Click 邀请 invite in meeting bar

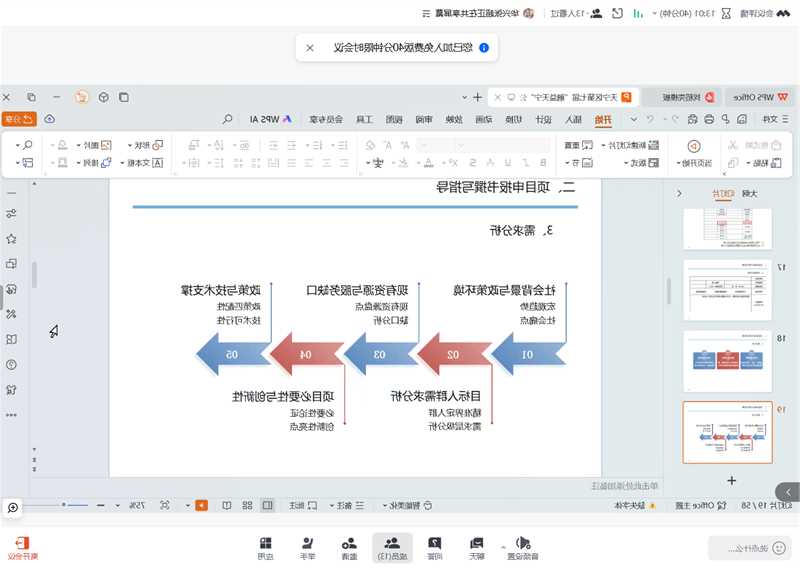[x=349, y=548]
